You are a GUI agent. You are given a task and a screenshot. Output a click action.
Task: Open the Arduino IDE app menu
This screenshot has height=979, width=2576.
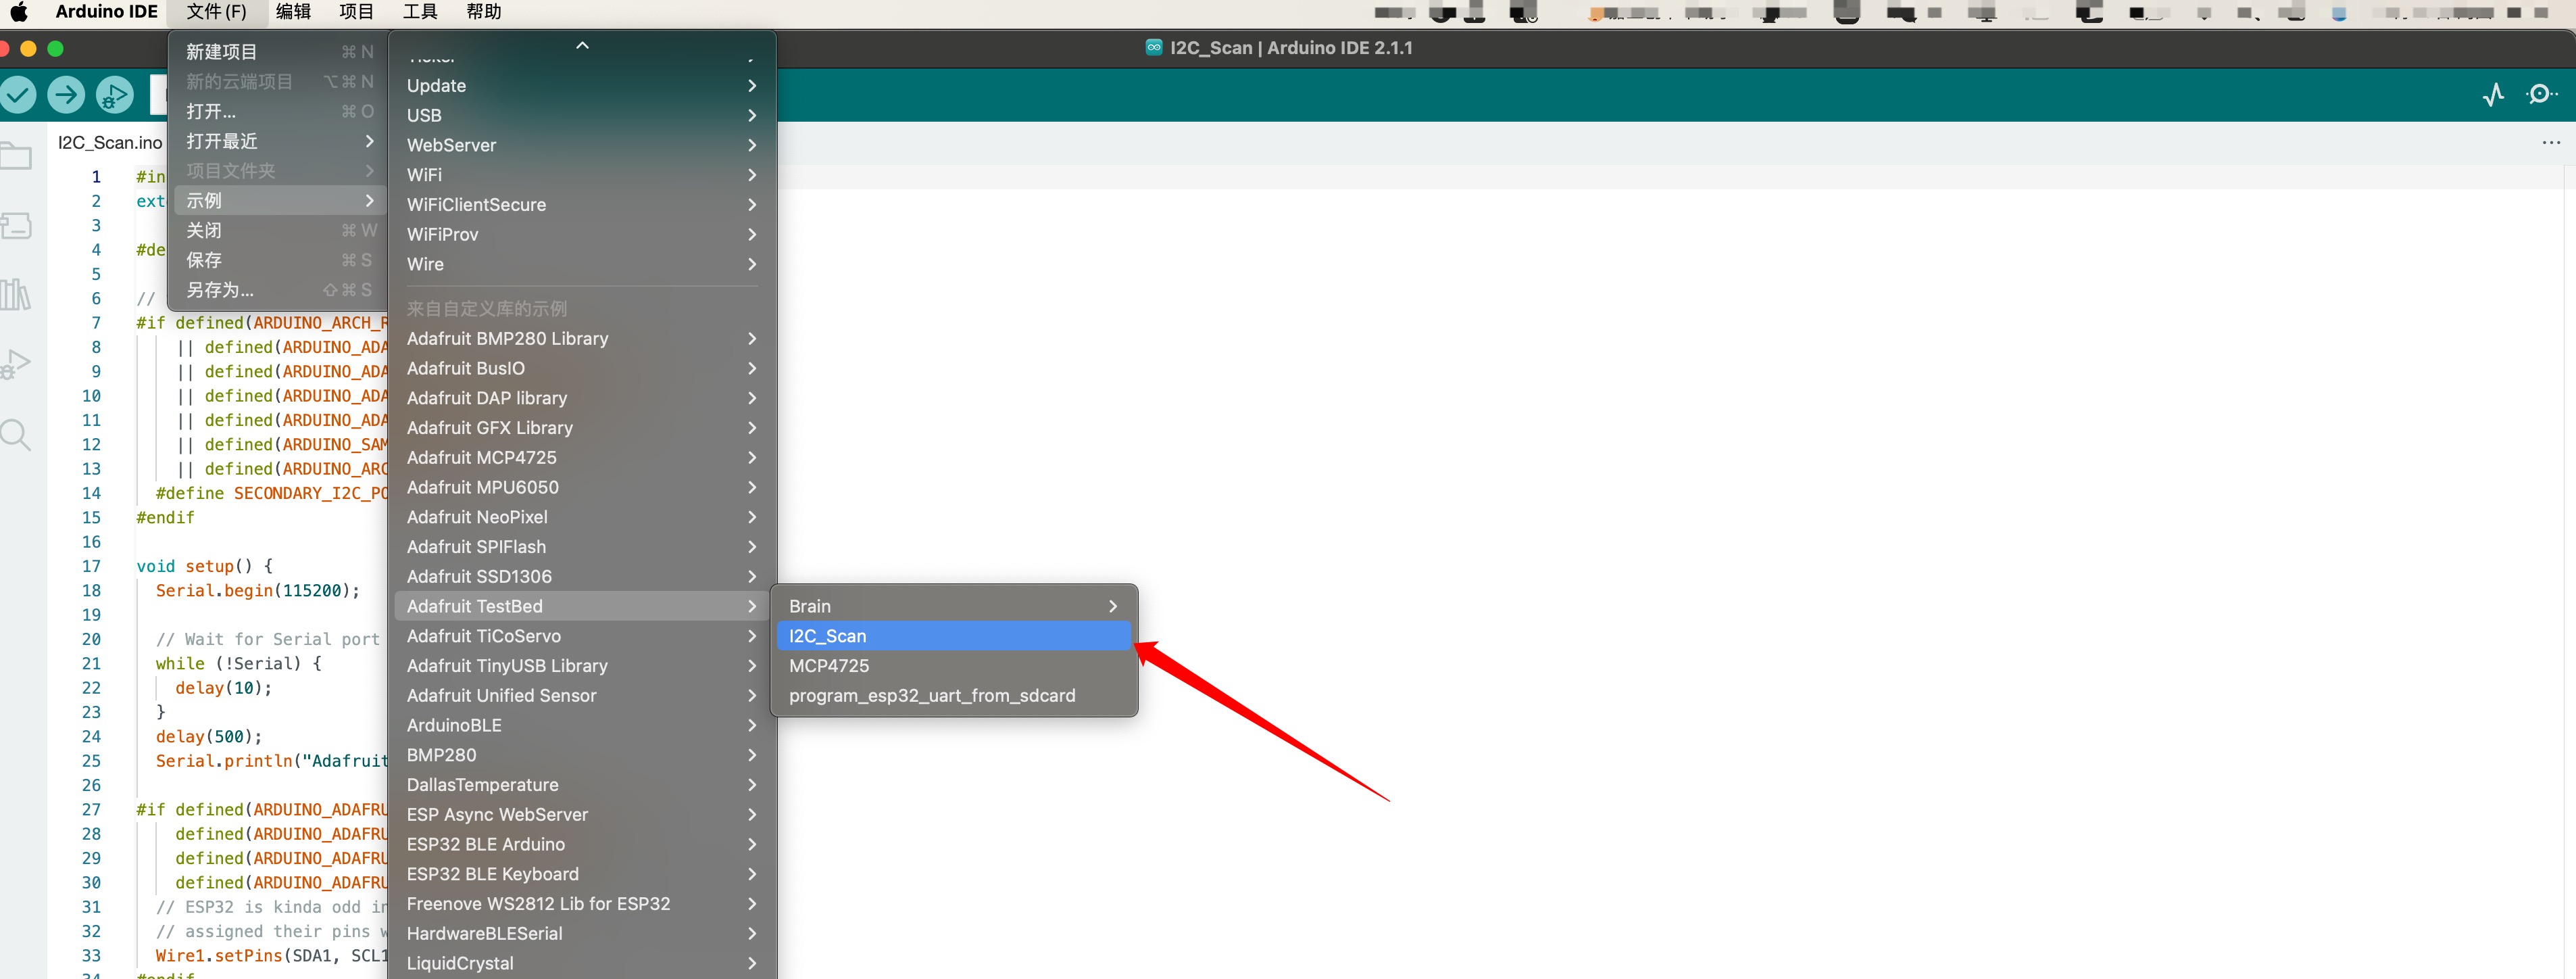coord(106,12)
